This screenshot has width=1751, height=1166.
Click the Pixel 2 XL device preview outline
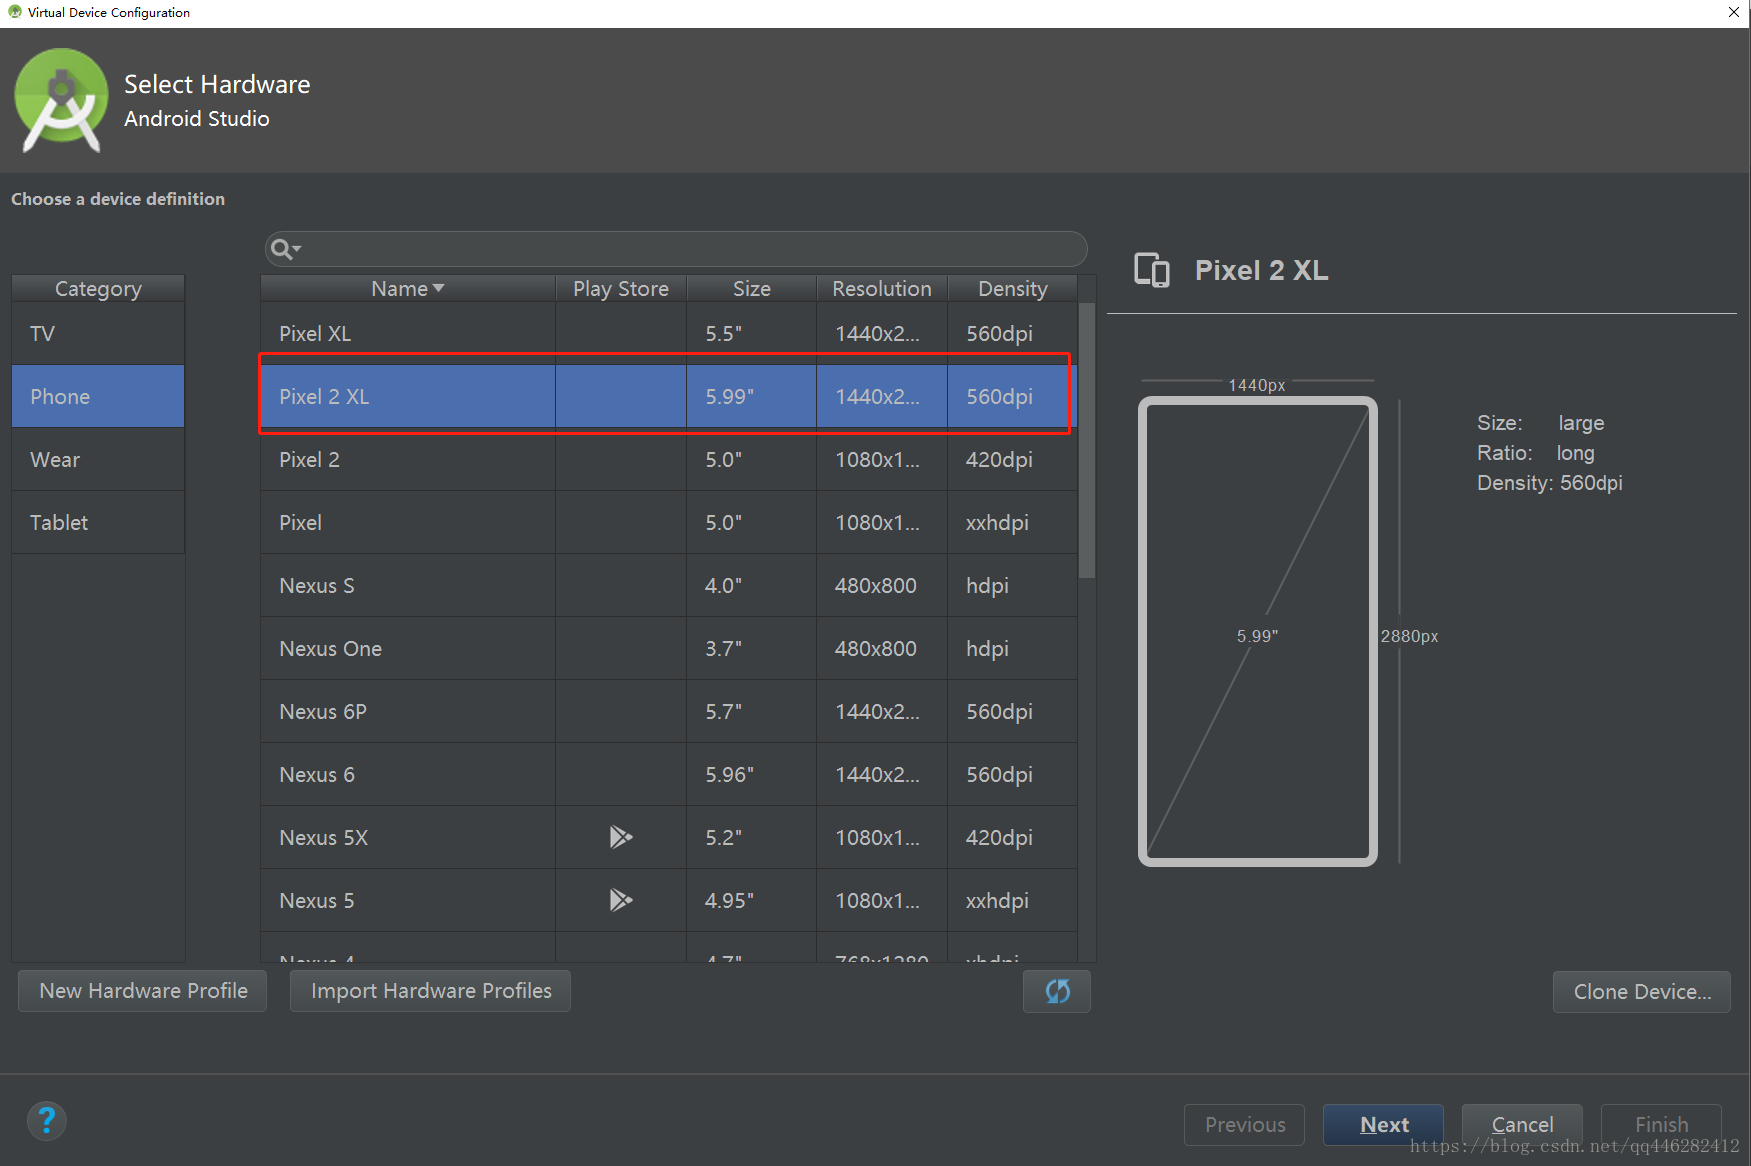coord(1258,632)
